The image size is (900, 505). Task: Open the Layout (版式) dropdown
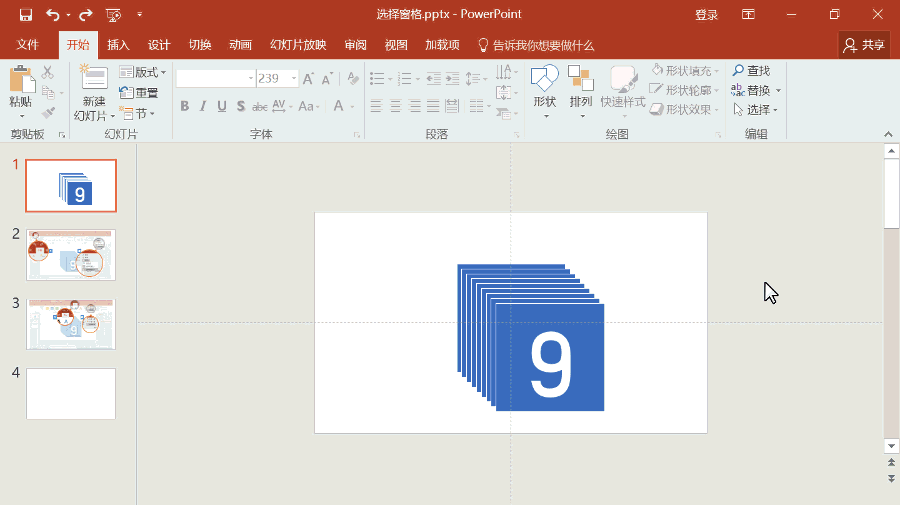tap(143, 72)
